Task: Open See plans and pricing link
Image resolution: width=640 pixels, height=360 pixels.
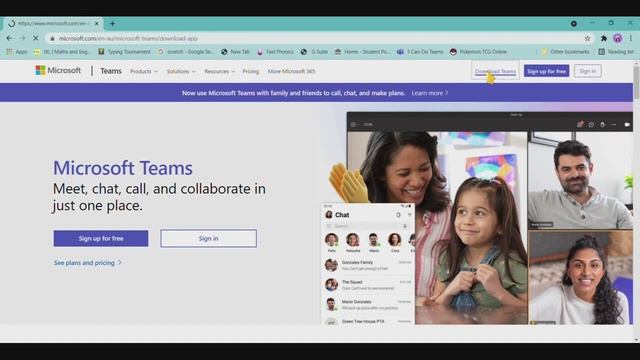Action: tap(87, 263)
